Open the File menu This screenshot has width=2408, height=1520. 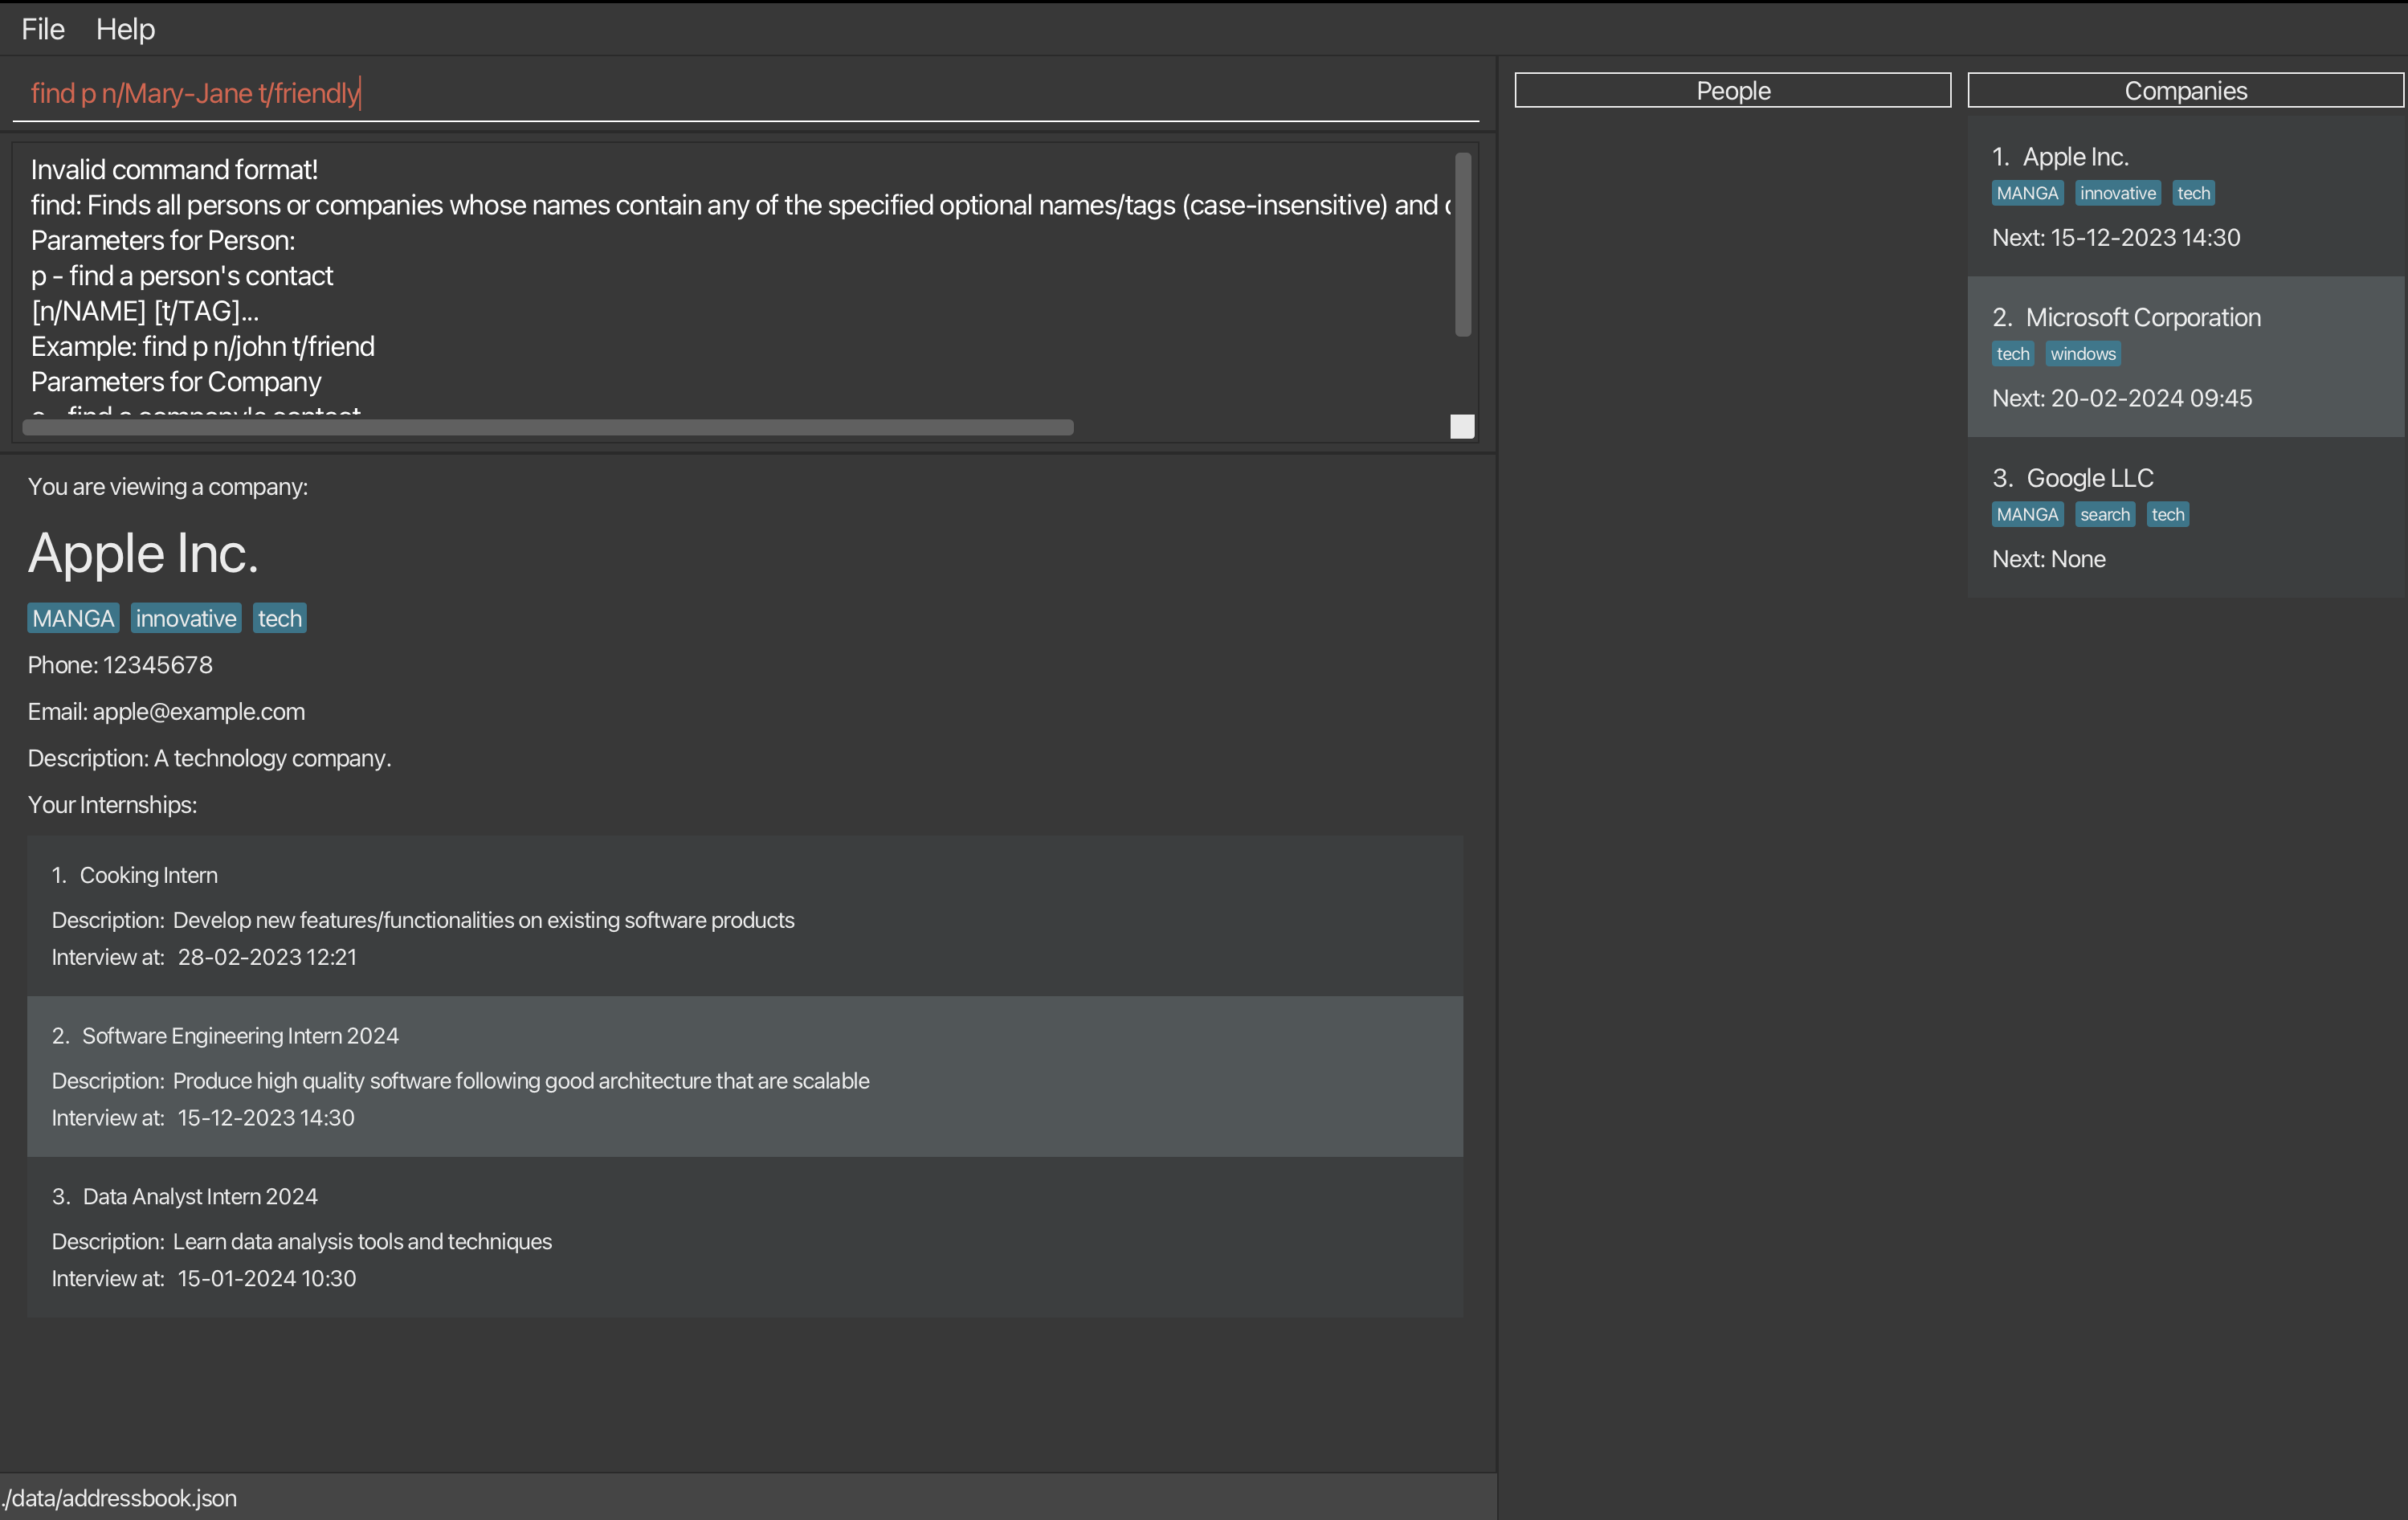(x=43, y=29)
